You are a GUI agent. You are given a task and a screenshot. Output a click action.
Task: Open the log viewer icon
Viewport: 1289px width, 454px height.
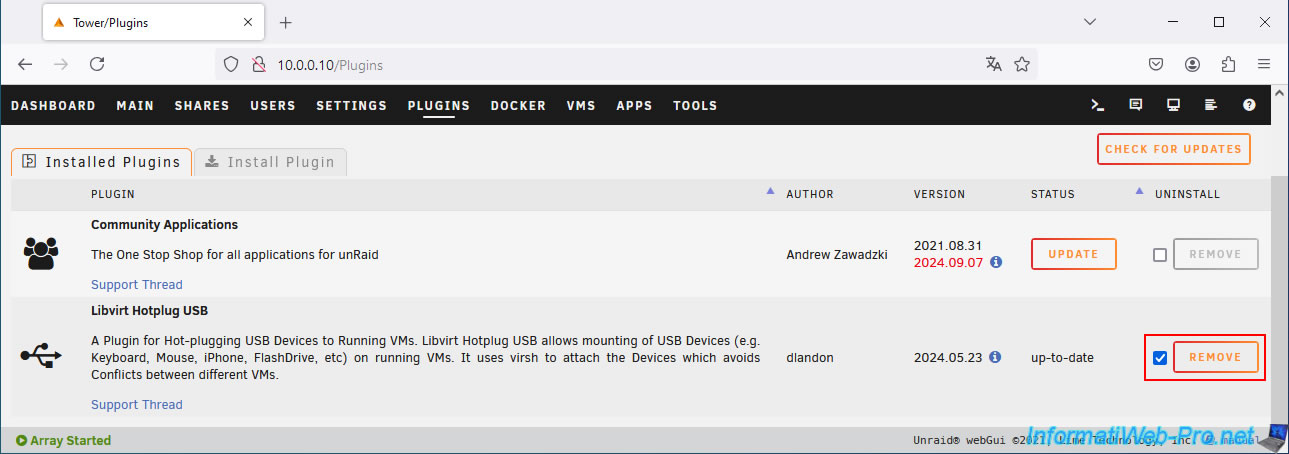(x=1211, y=105)
